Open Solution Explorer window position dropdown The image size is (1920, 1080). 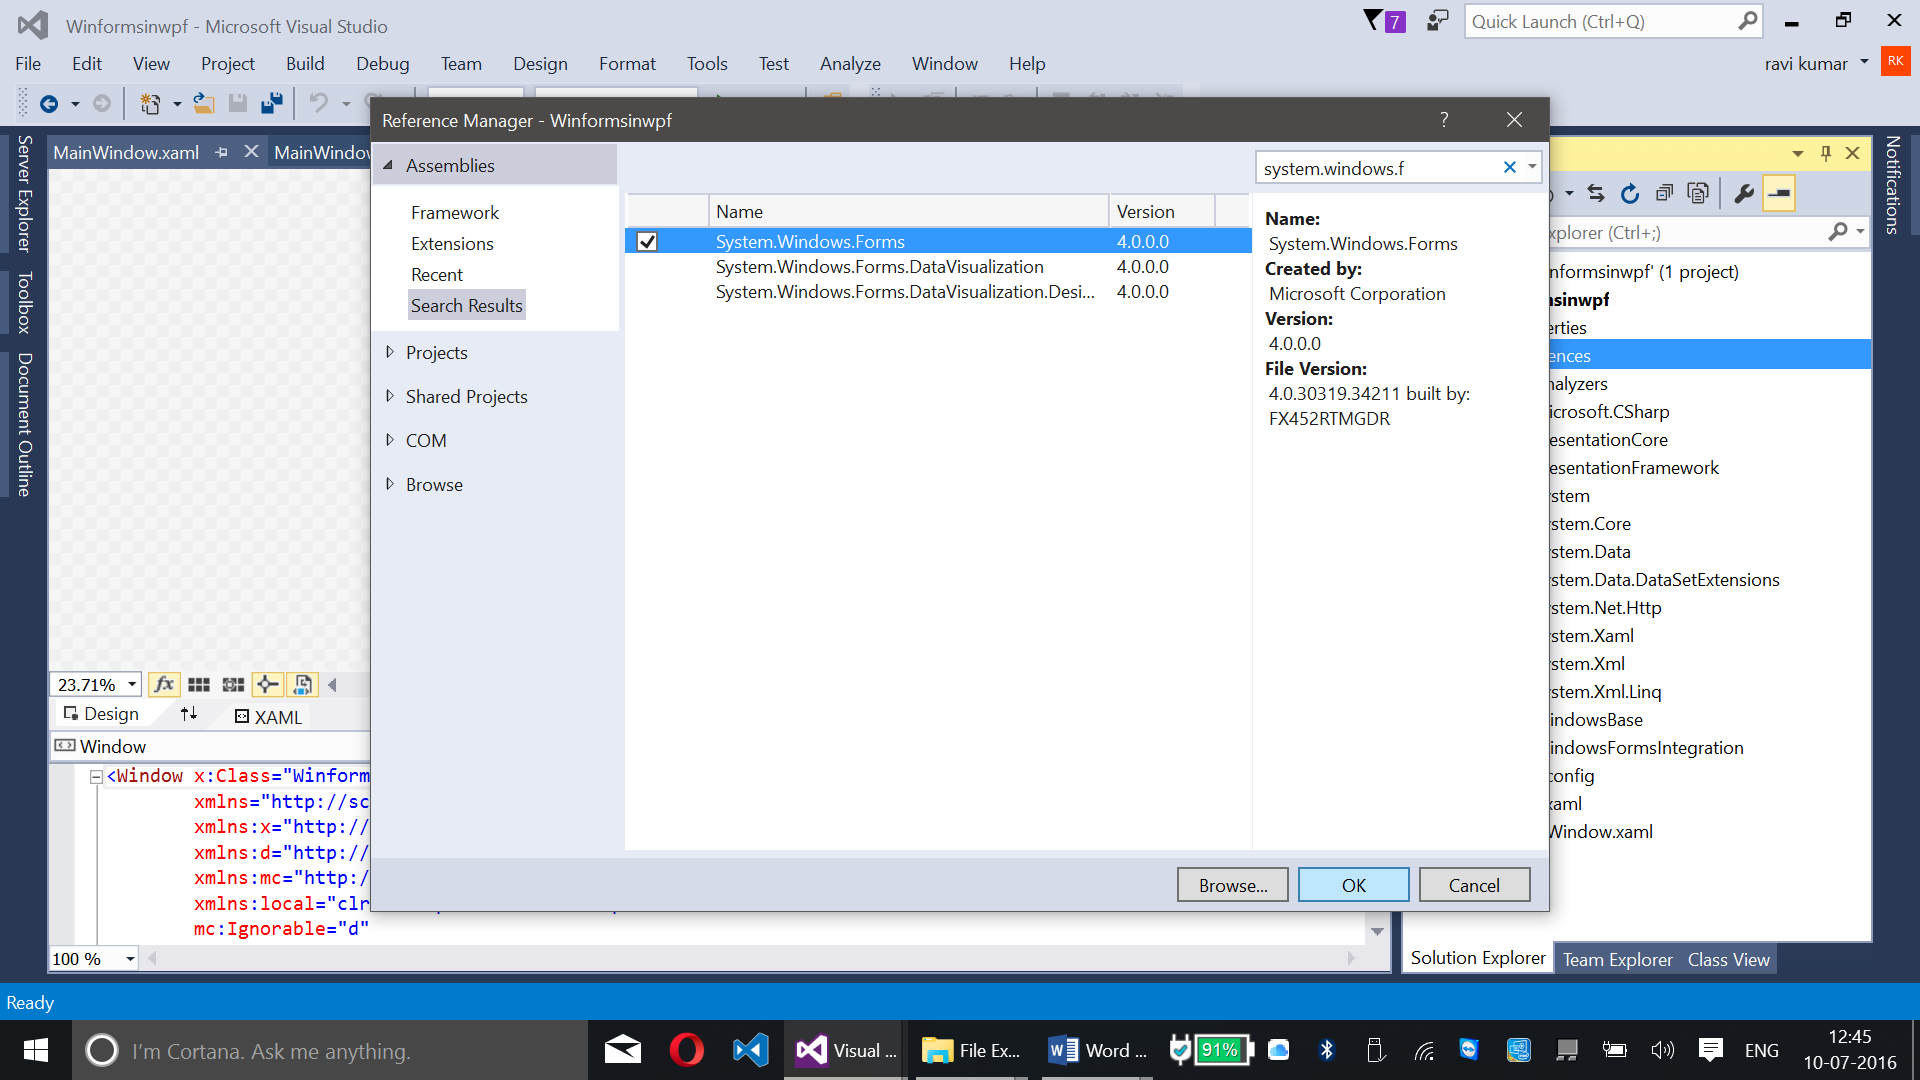point(1798,153)
